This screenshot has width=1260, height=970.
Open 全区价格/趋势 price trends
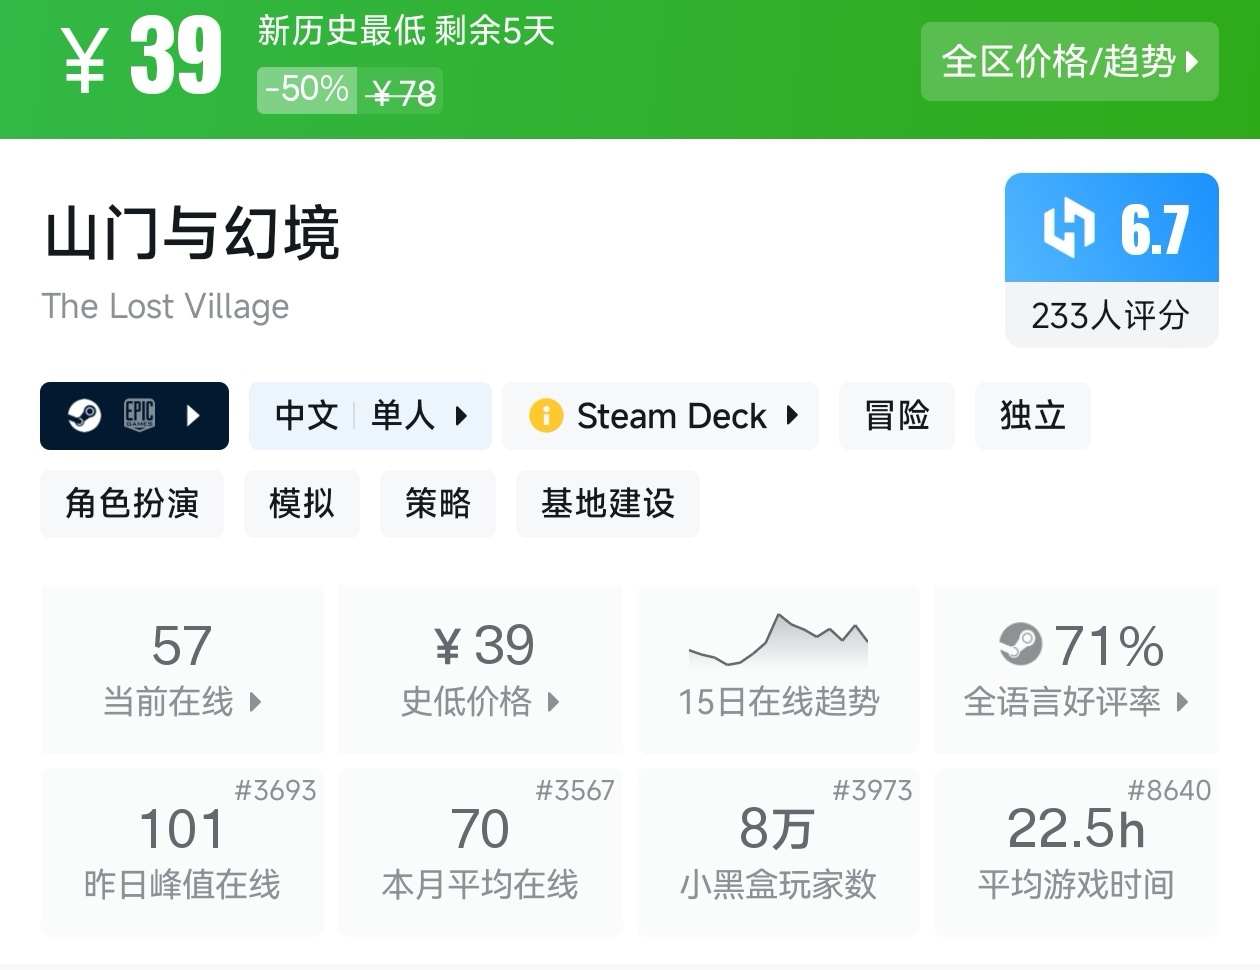point(1069,62)
